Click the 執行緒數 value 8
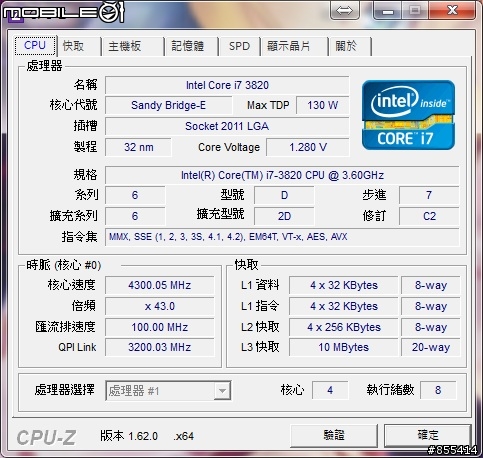 pos(438,390)
